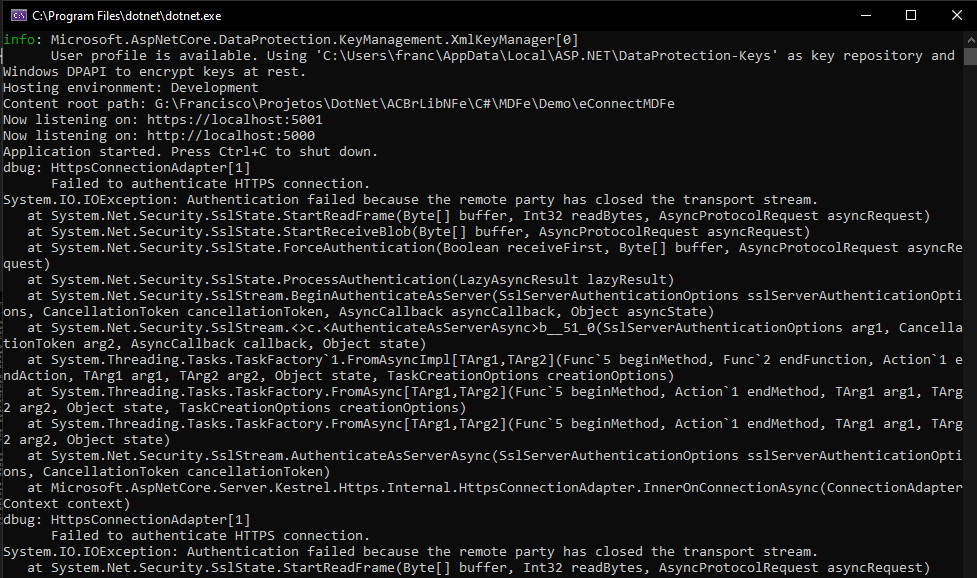Click the Content root path line
Image resolution: width=977 pixels, height=578 pixels.
click(x=339, y=104)
